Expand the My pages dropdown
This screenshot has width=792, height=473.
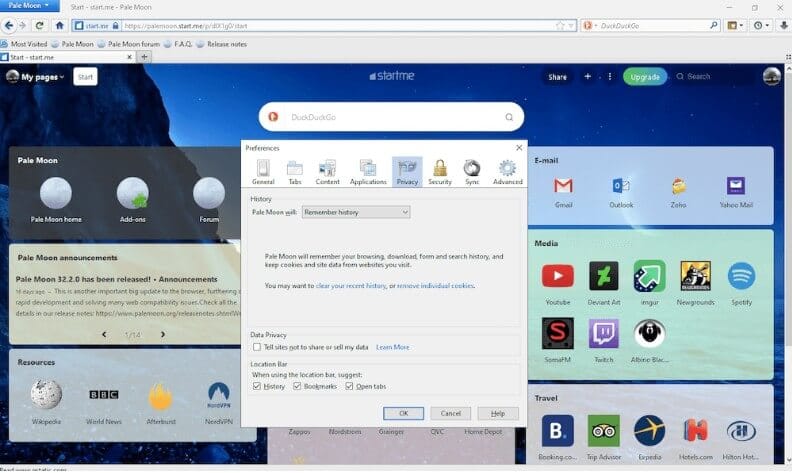click(x=42, y=77)
